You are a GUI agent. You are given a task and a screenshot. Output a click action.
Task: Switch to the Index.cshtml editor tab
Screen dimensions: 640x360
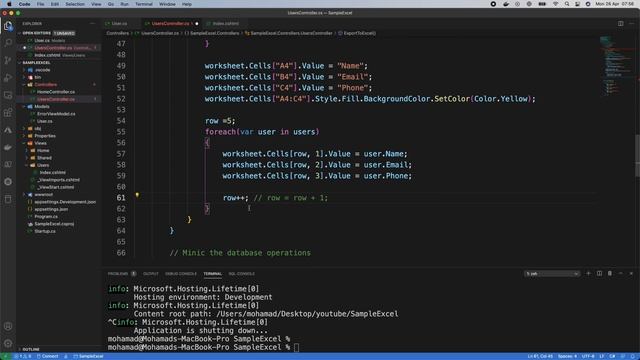coord(225,24)
